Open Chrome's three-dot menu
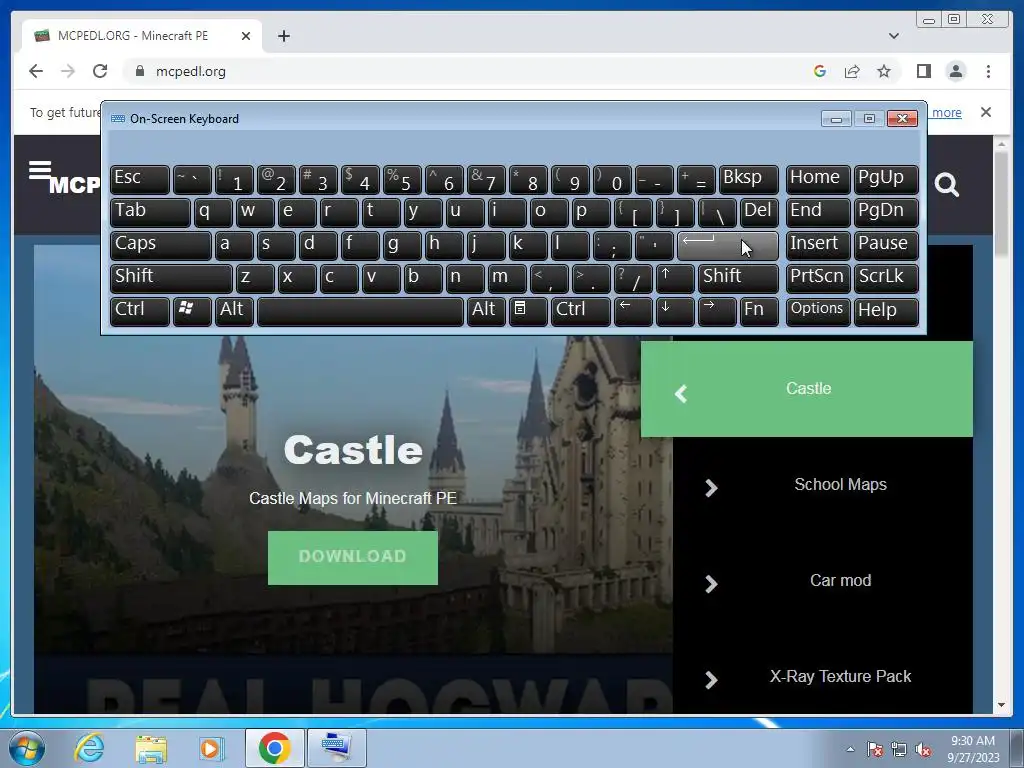This screenshot has width=1024, height=768. coord(988,71)
